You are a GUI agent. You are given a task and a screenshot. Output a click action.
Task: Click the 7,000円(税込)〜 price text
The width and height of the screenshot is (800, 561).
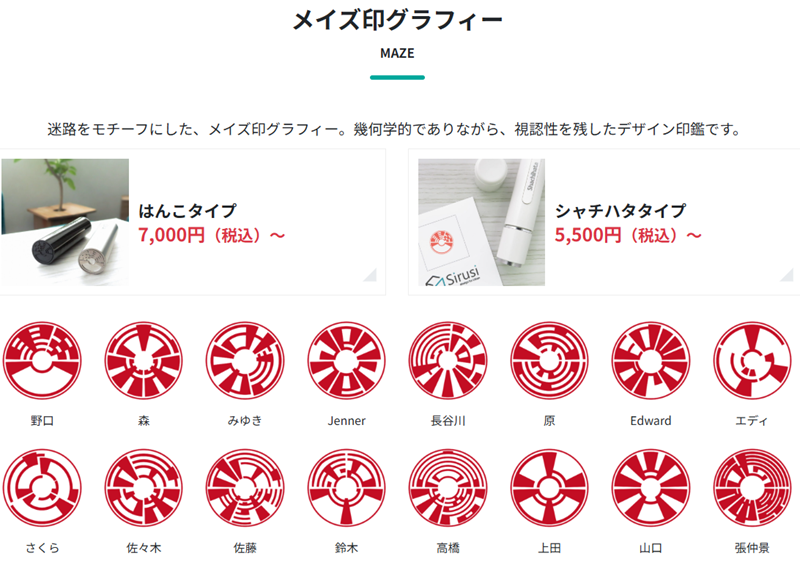point(211,235)
